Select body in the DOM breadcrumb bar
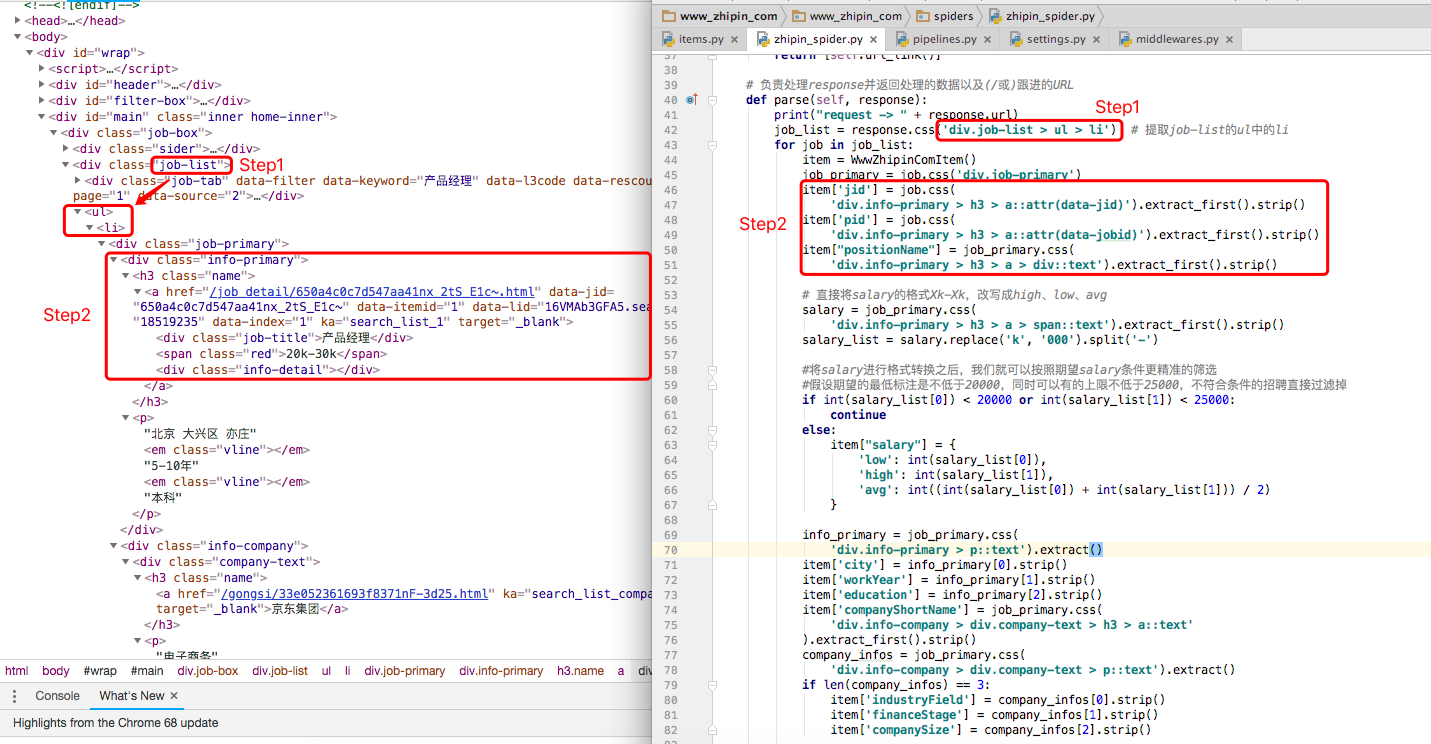 coord(56,671)
